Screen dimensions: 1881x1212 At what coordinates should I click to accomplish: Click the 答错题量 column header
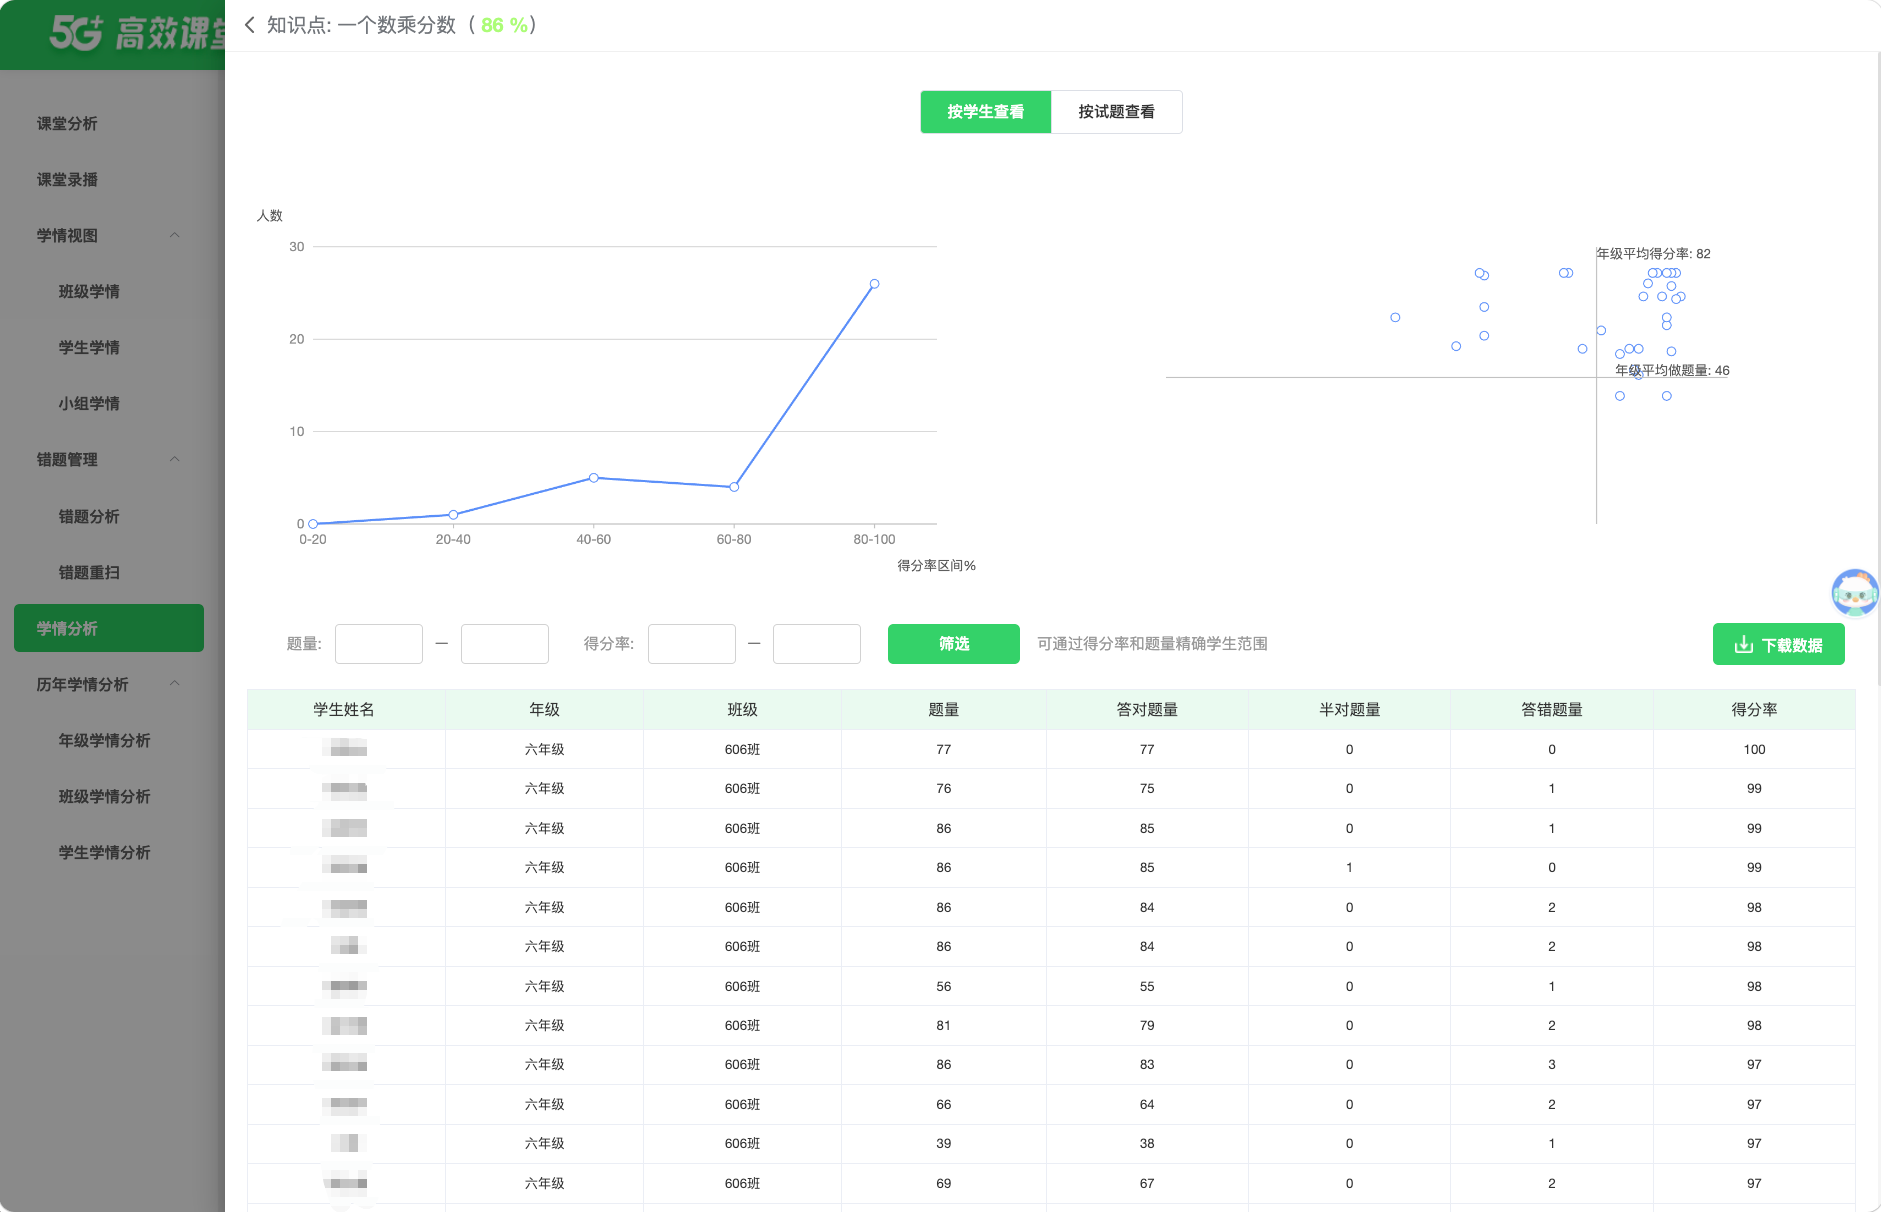(x=1552, y=710)
